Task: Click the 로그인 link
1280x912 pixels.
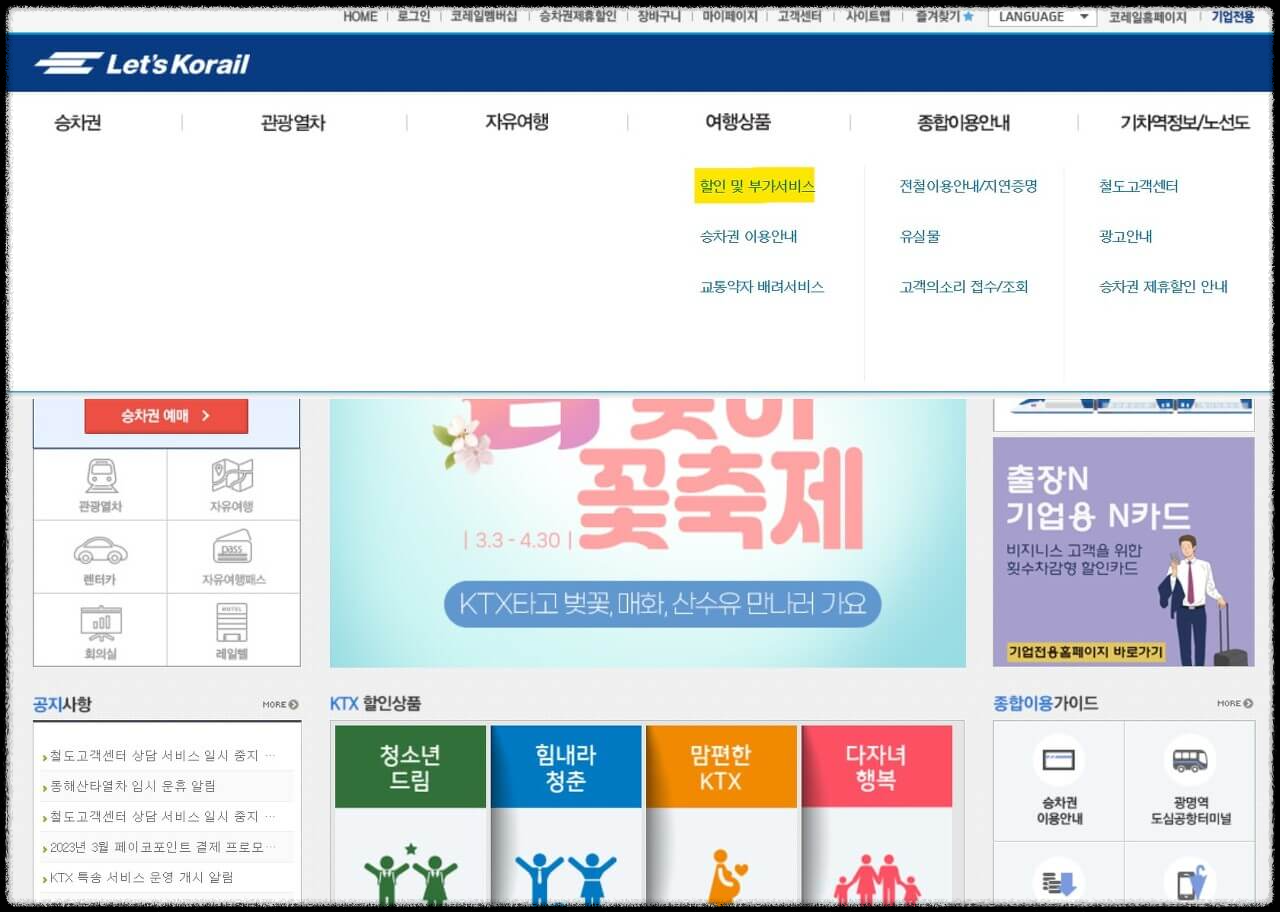Action: tap(414, 17)
